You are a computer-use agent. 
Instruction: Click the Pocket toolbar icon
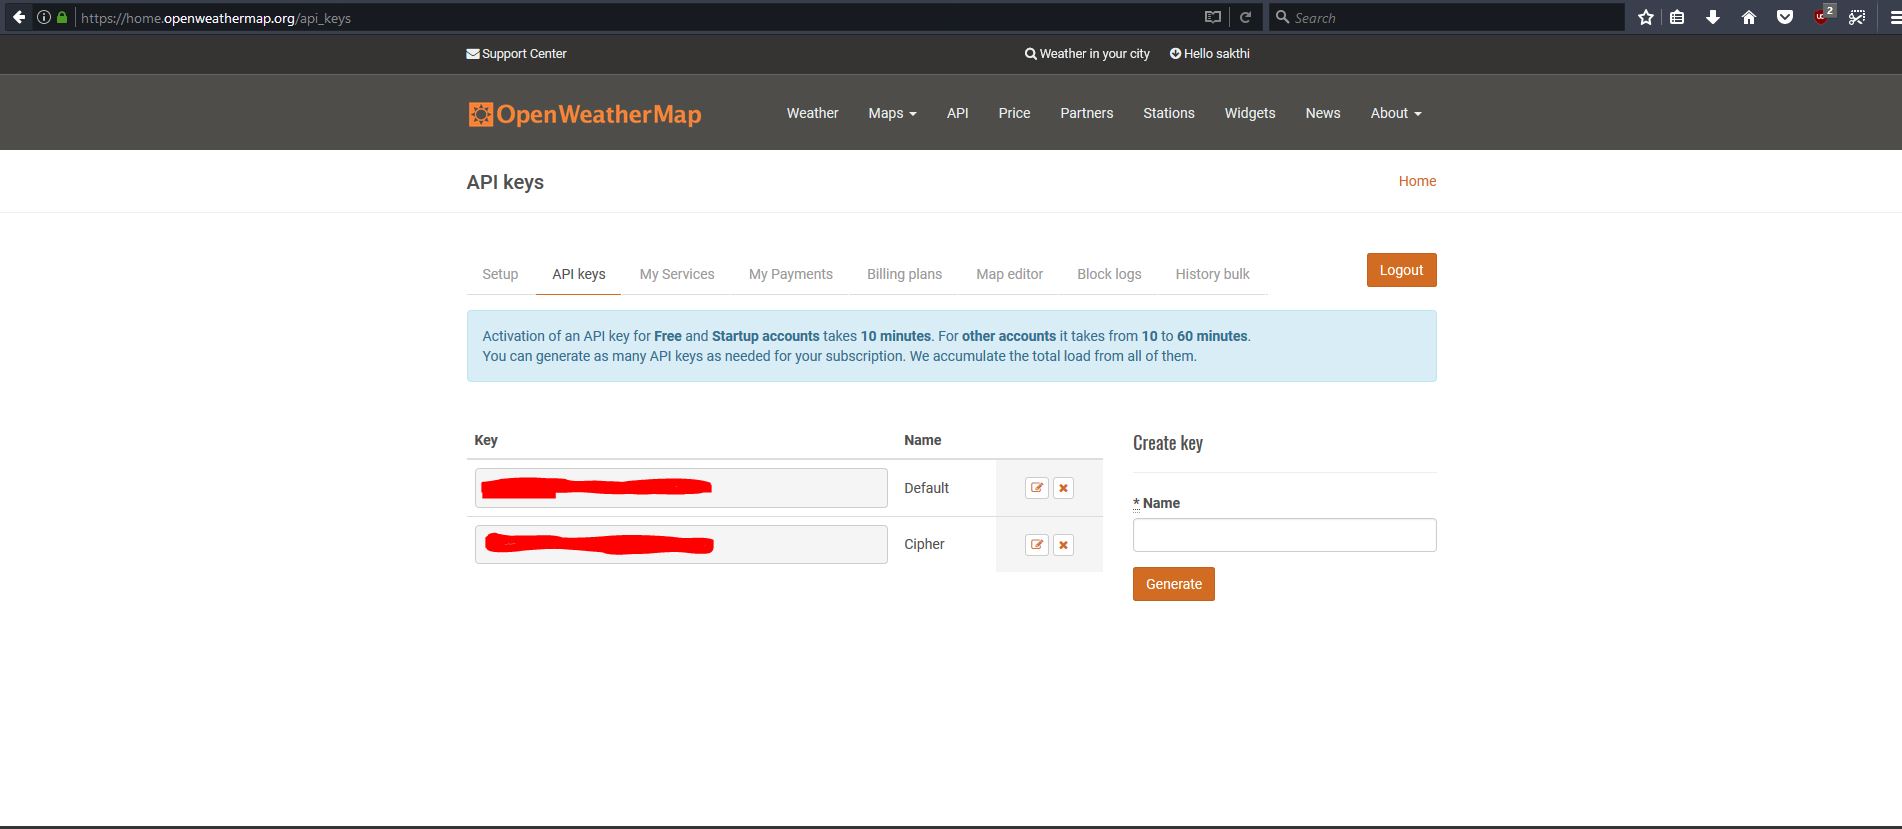point(1785,17)
